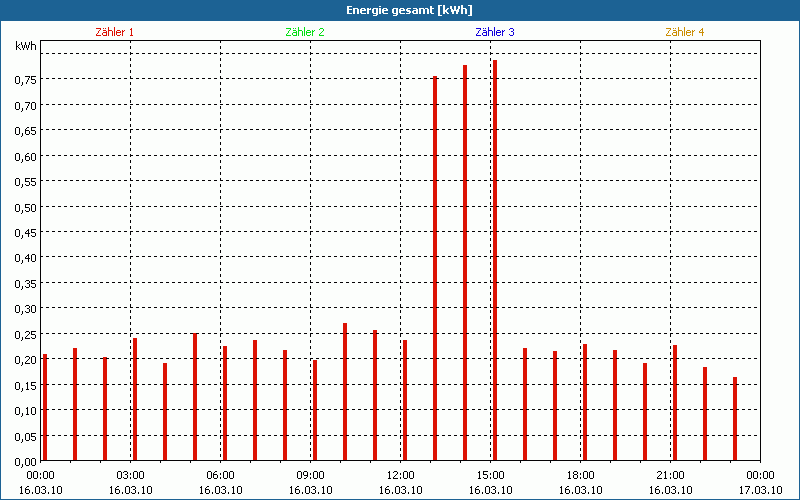Click the 0,10 y-axis label

tap(26, 411)
